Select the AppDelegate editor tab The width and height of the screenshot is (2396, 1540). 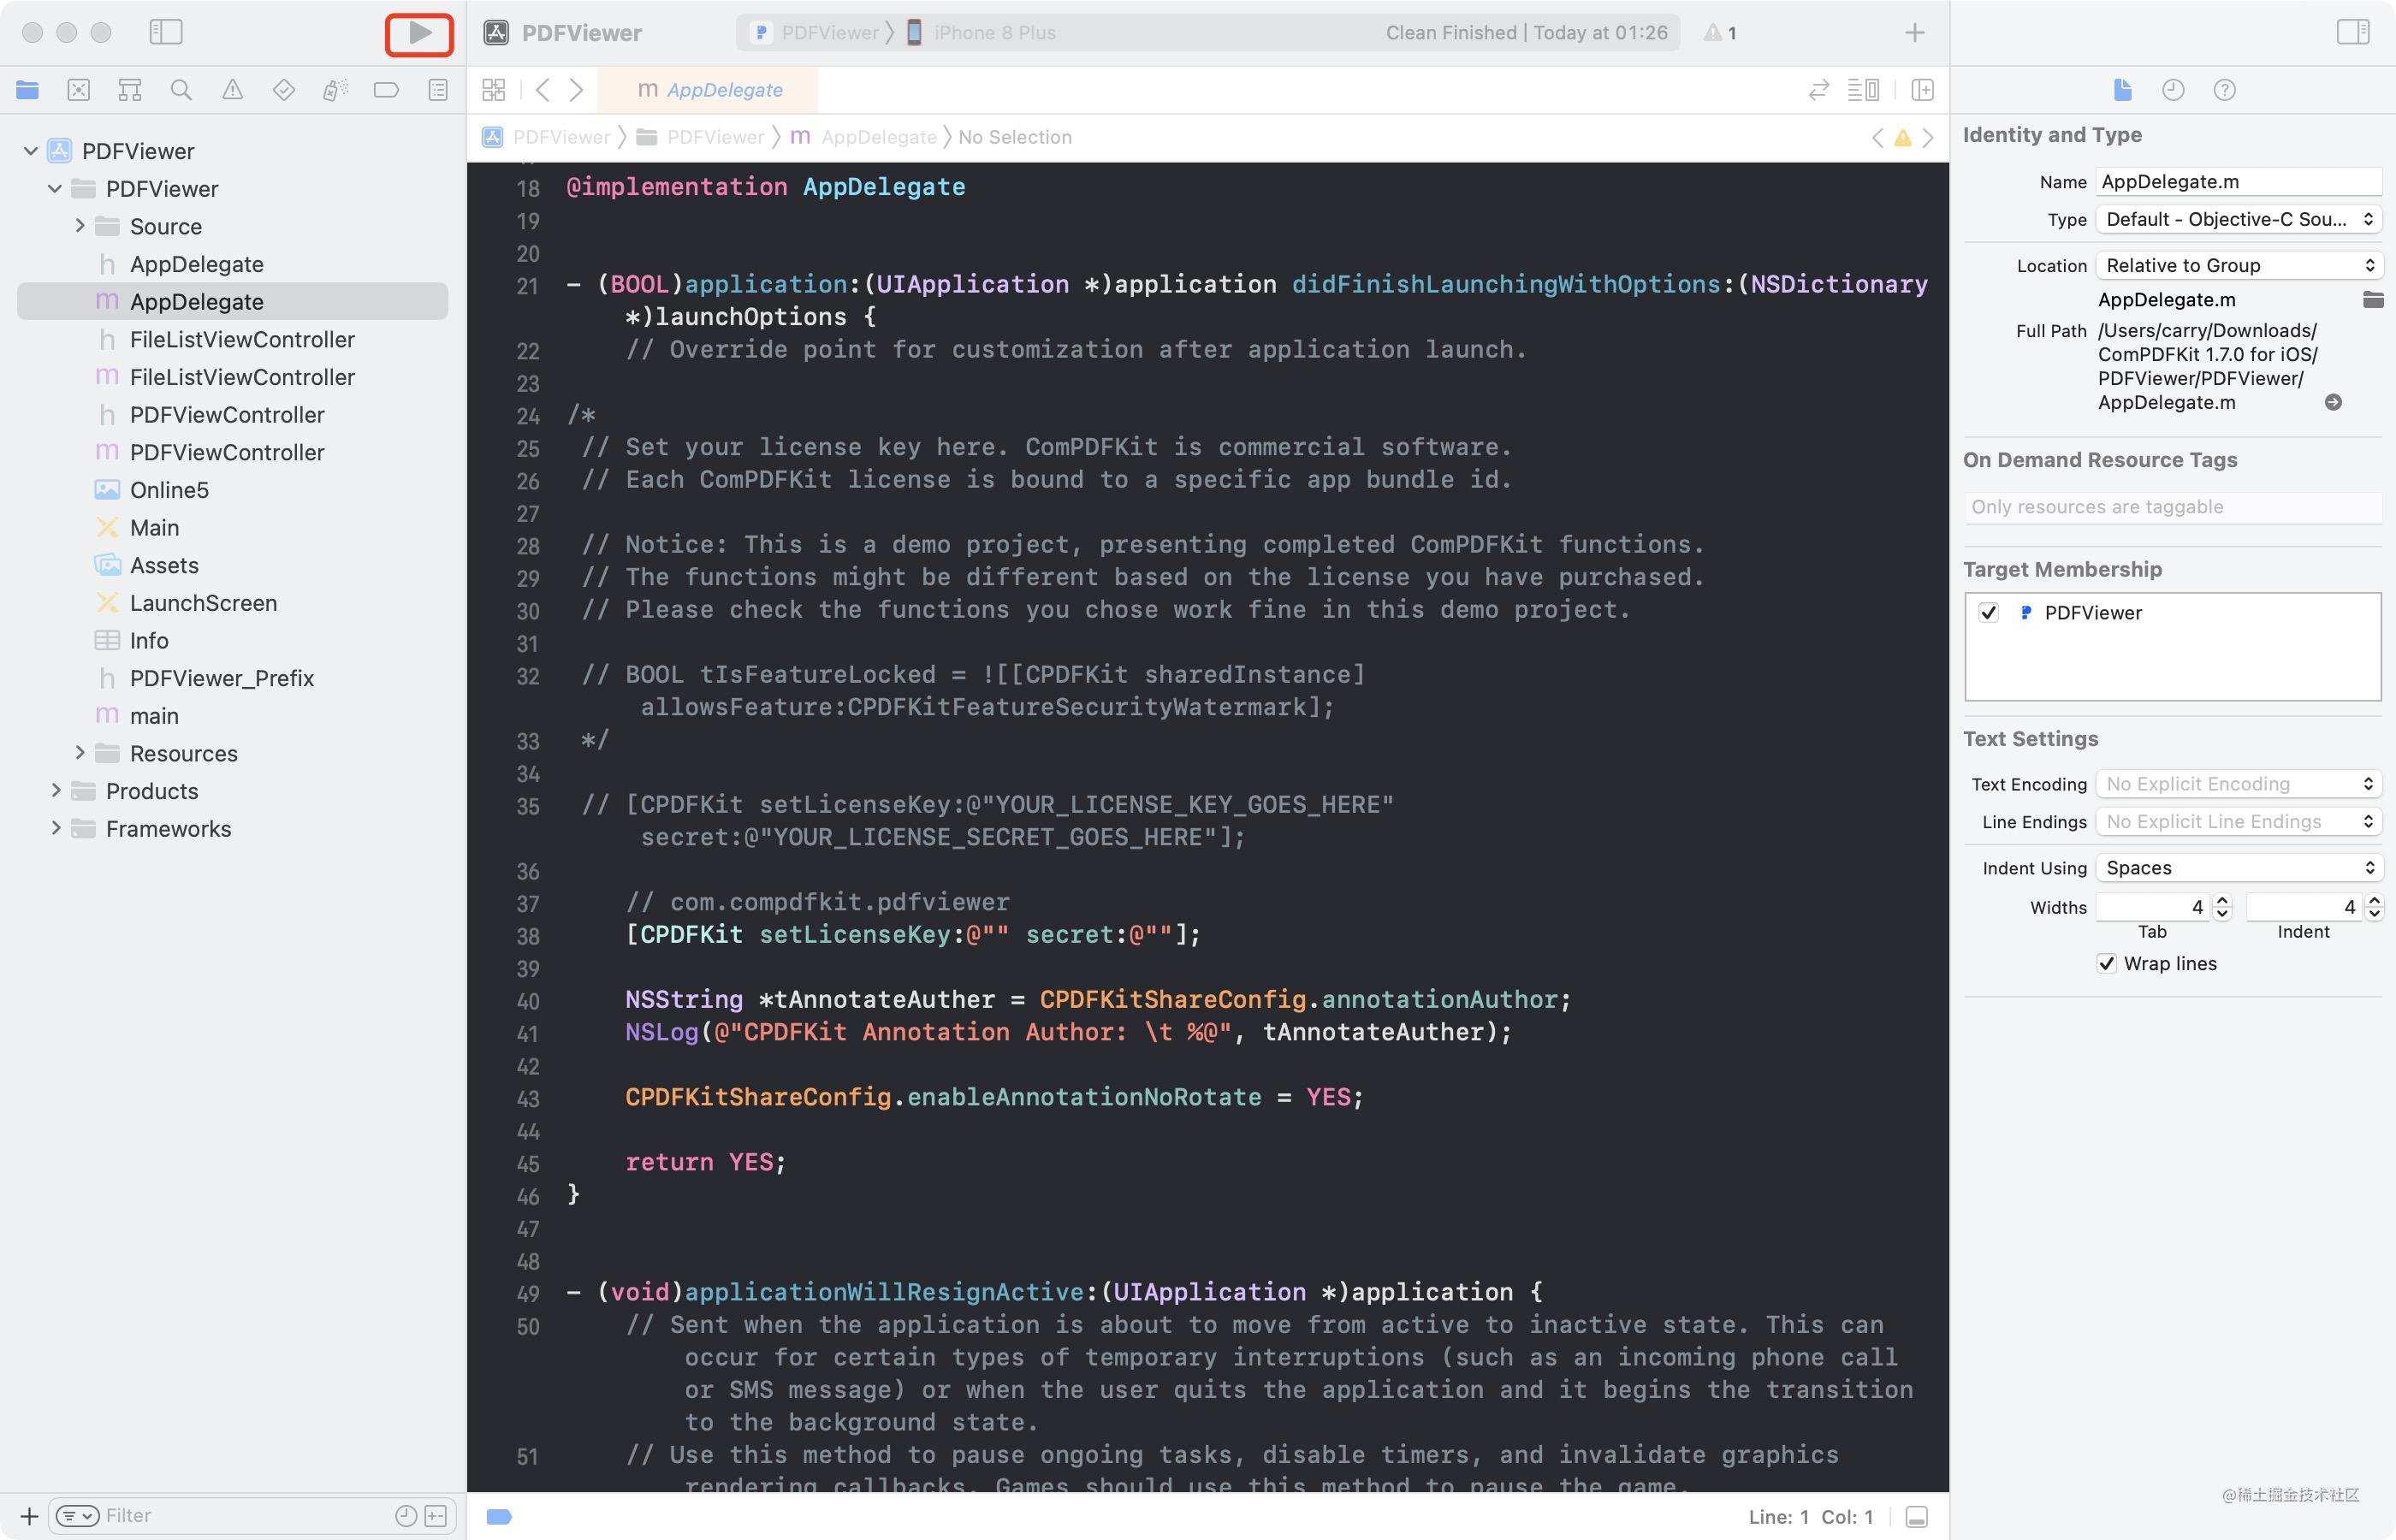[x=709, y=90]
